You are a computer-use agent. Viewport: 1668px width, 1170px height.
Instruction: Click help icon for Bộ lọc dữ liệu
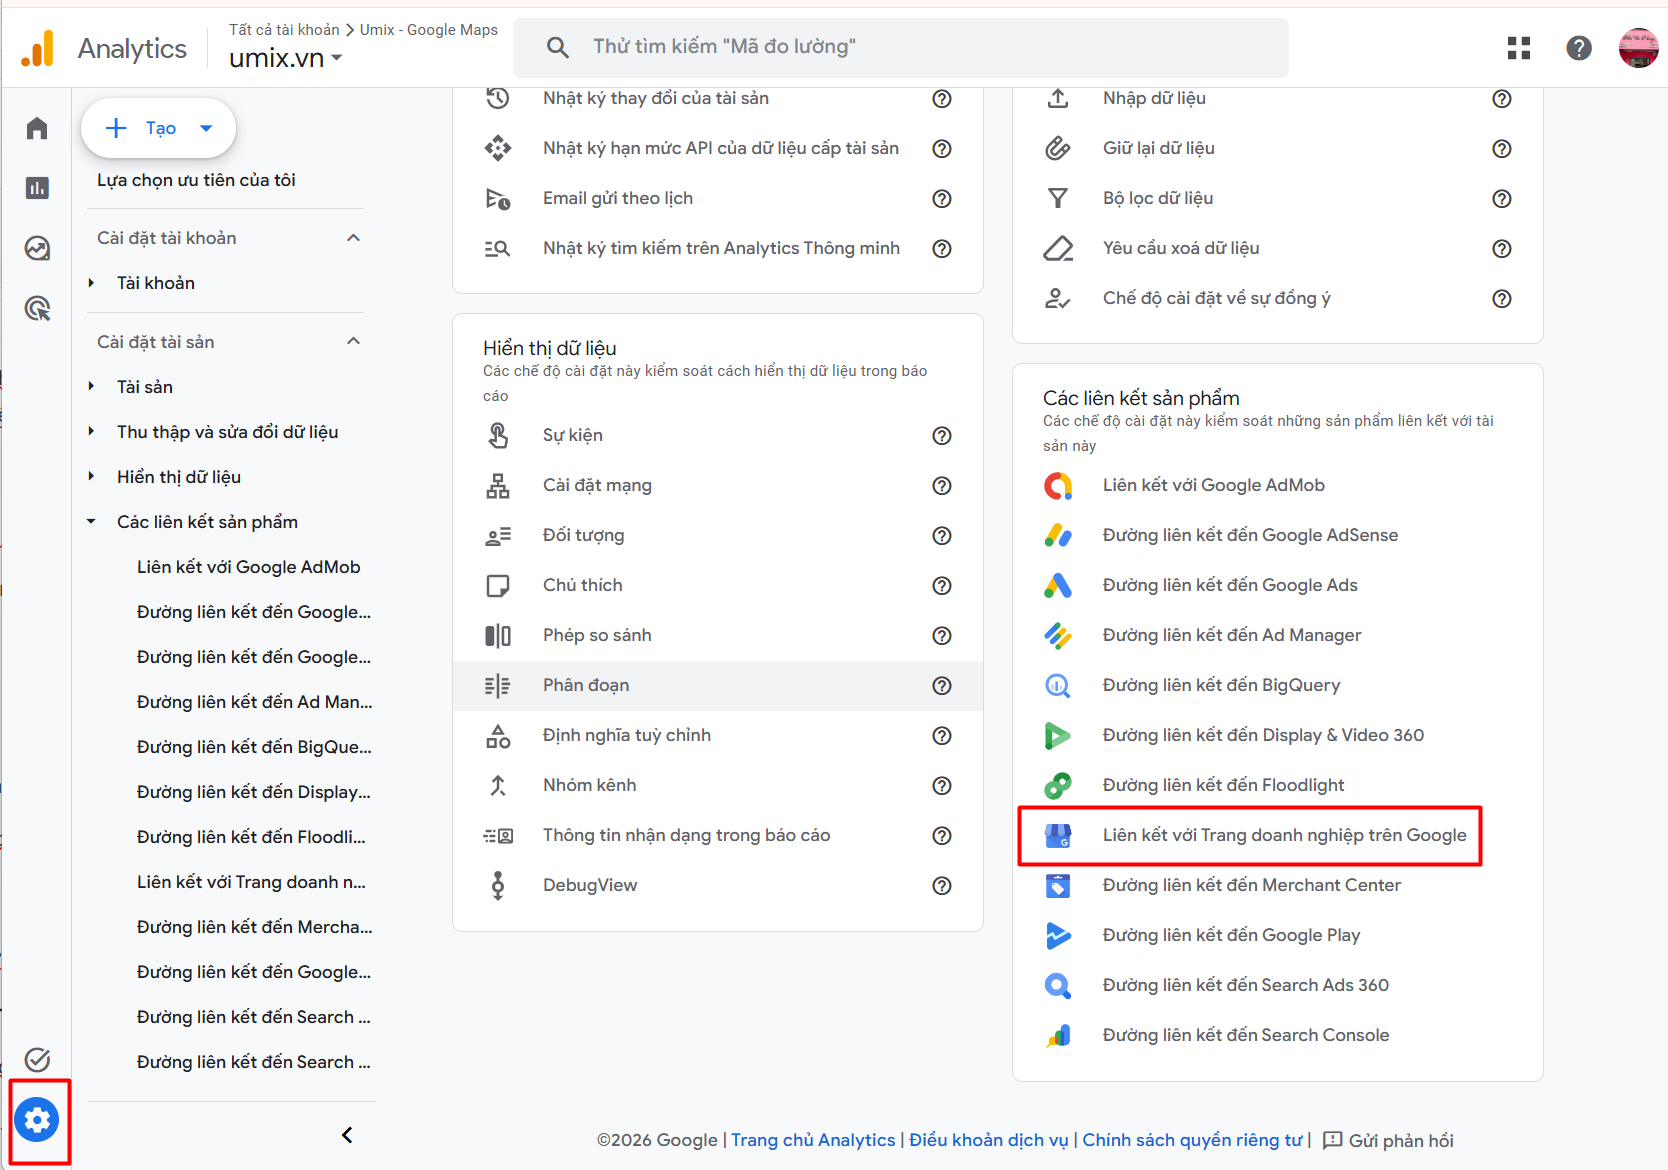[x=1502, y=199]
